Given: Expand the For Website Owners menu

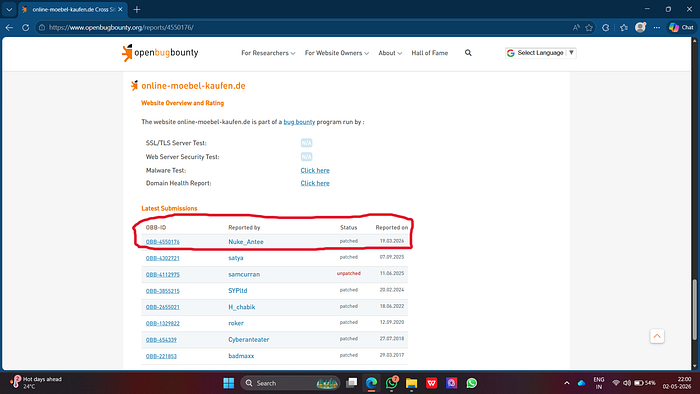Looking at the screenshot, I should click(x=337, y=53).
